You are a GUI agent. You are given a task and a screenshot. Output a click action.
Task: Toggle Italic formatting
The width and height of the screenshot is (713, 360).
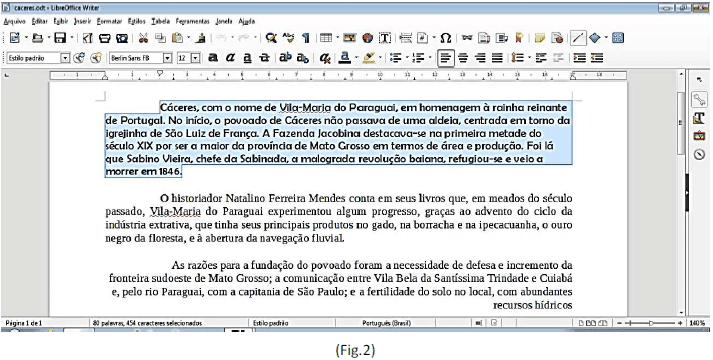tap(230, 58)
